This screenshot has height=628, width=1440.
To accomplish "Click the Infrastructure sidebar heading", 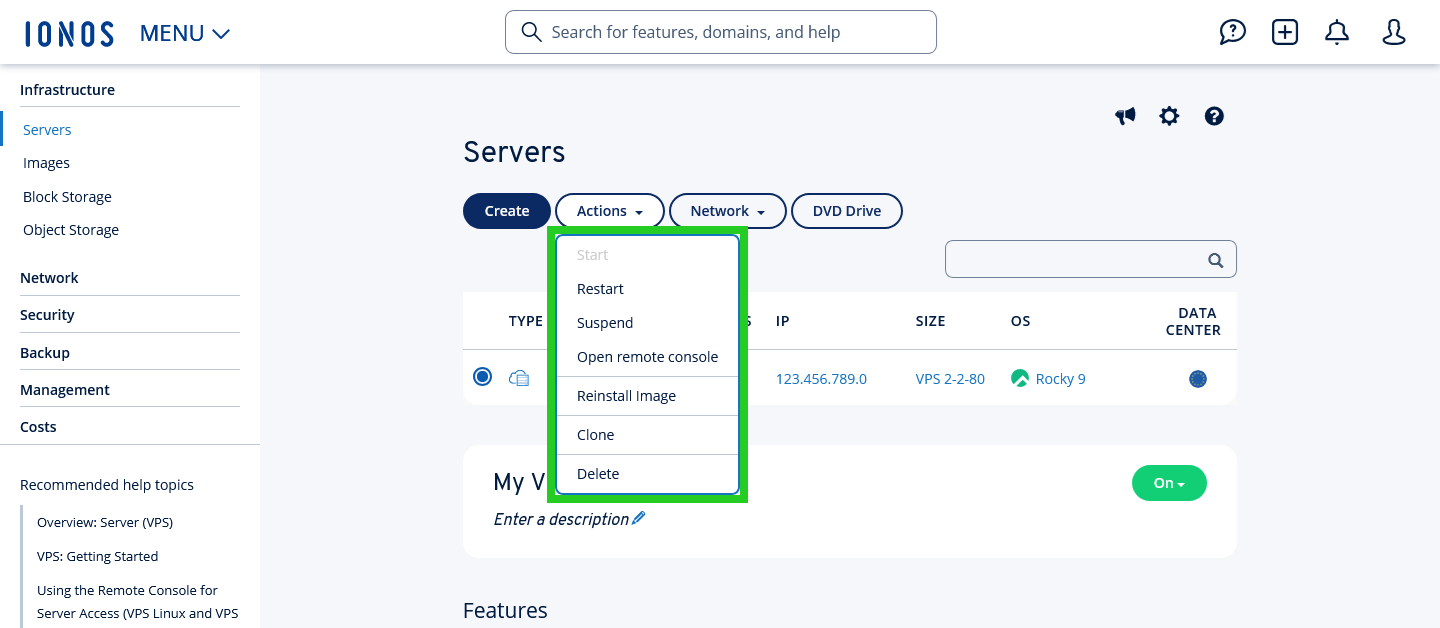I will coord(67,90).
